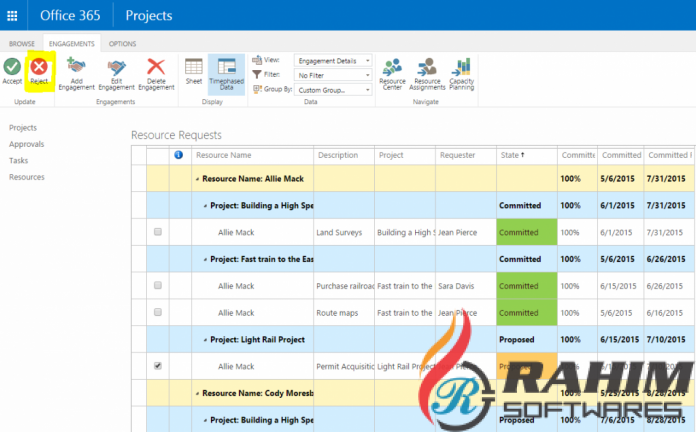Click the Resource Requests heading

176,135
